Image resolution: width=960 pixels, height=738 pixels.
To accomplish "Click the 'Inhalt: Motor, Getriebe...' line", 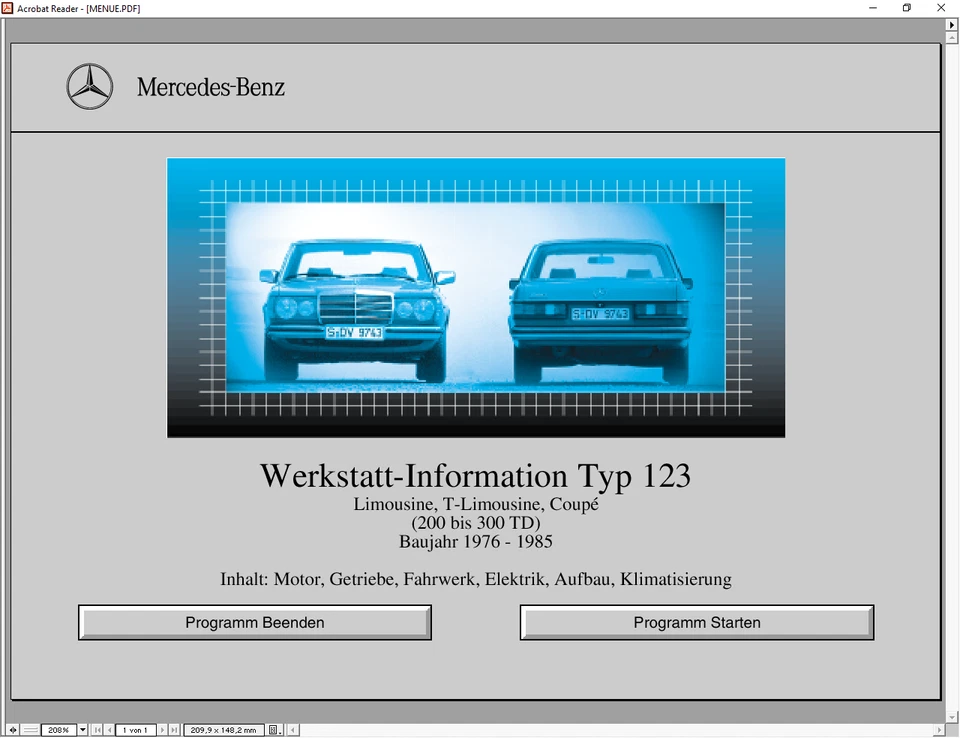I will [476, 579].
